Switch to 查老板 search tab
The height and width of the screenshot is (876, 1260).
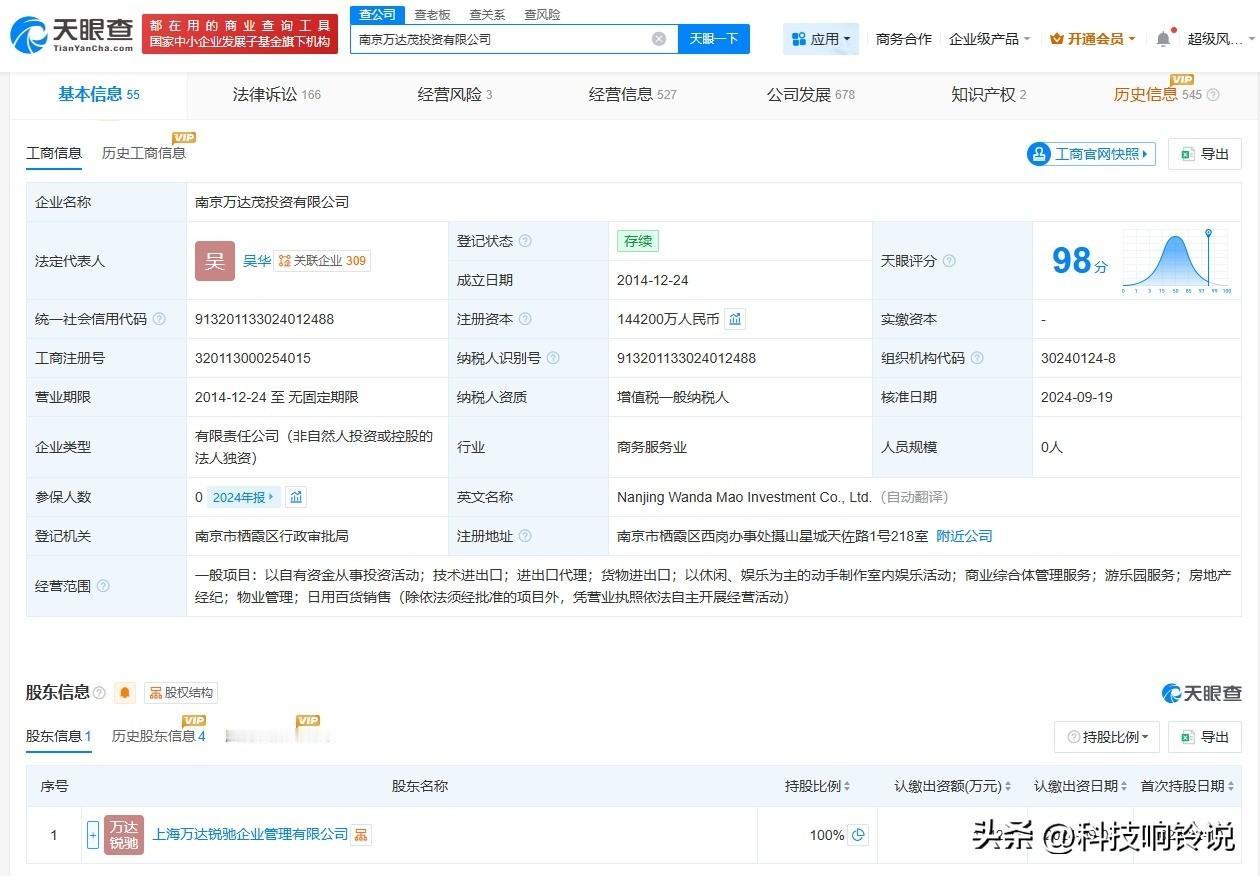(x=432, y=14)
